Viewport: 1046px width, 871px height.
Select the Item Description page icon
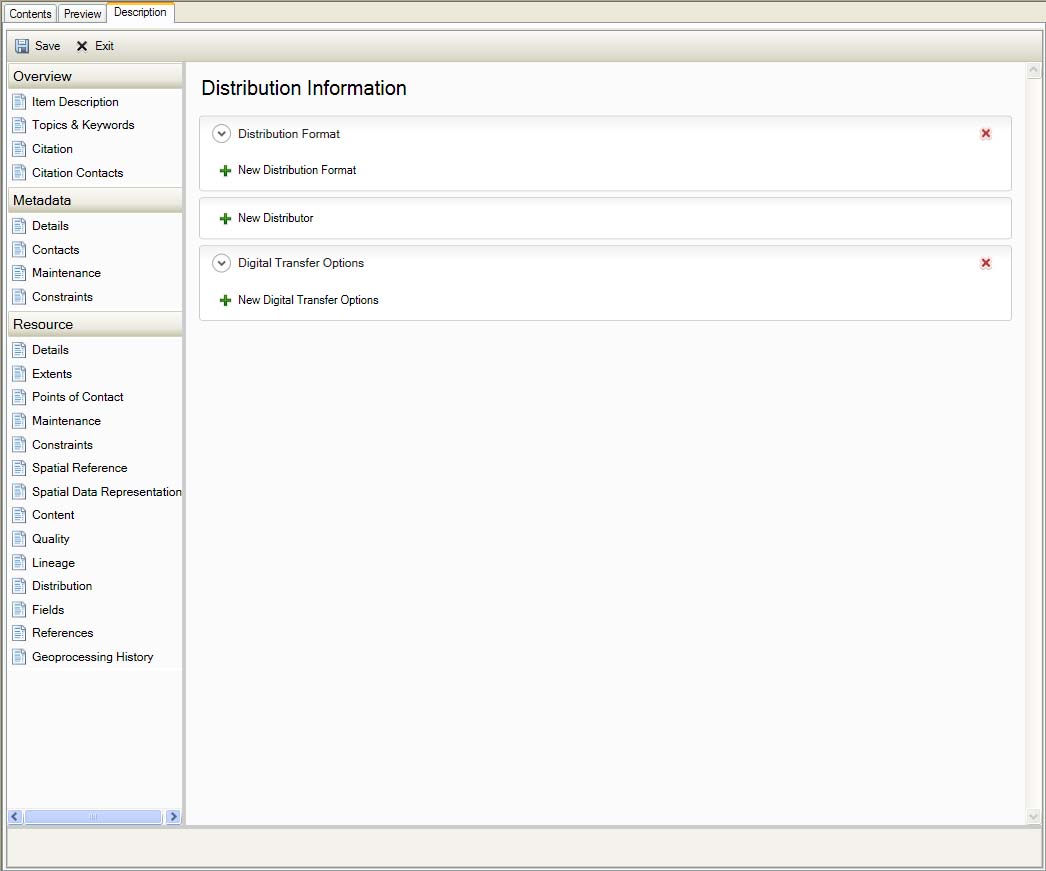[19, 101]
